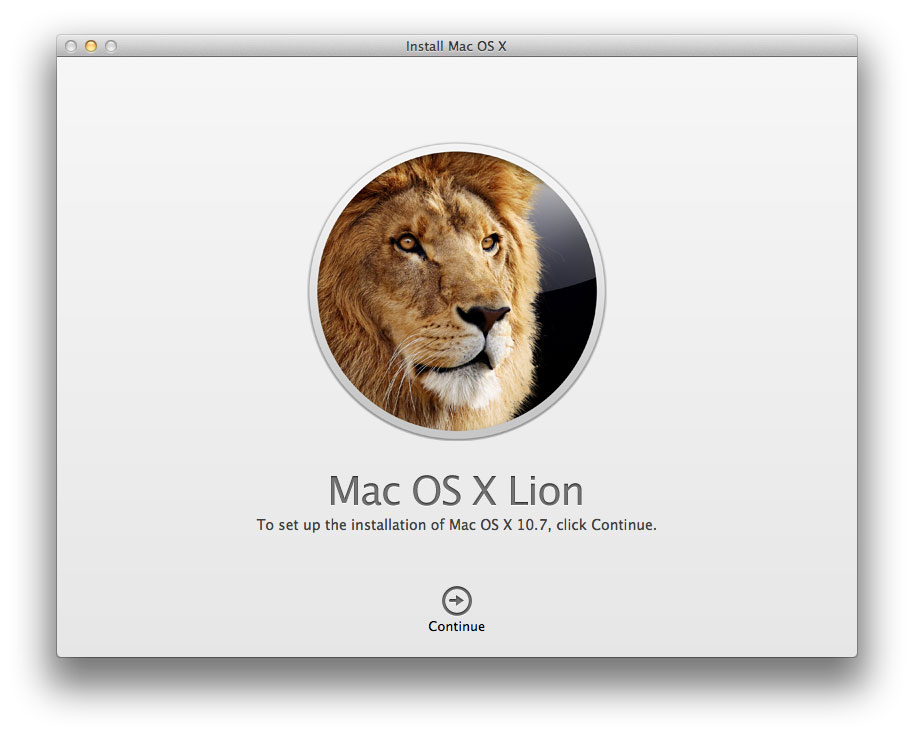Screen dimensions: 914x736
Task: Click the disabled close button in the title bar
Action: [x=71, y=46]
